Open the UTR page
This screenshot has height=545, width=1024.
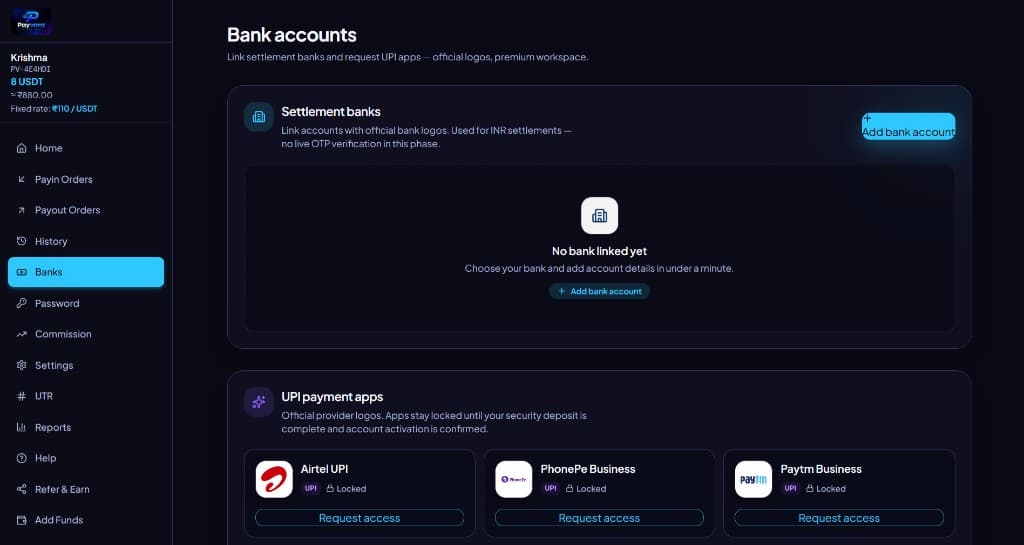(86, 396)
